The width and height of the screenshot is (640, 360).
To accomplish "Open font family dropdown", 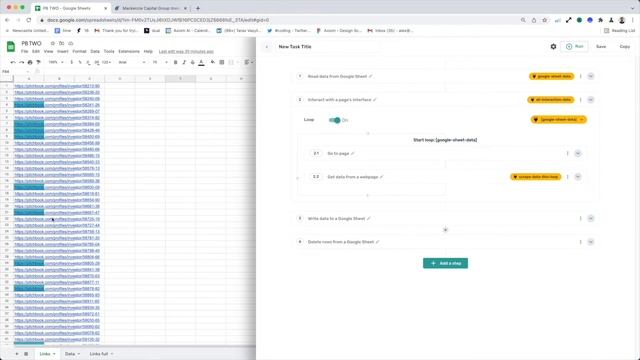I will pos(131,62).
